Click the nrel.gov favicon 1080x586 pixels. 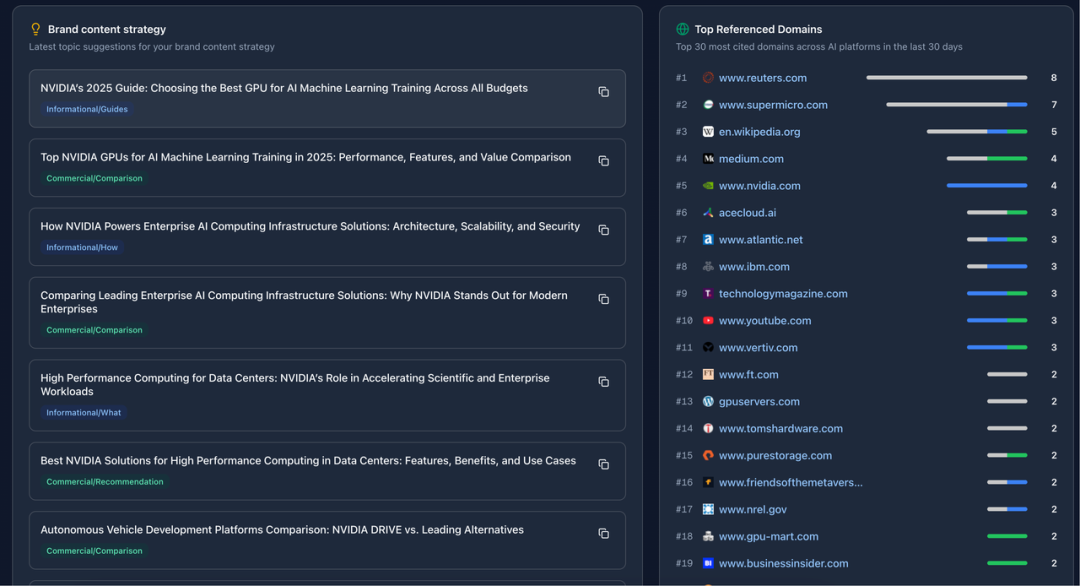[x=708, y=509]
